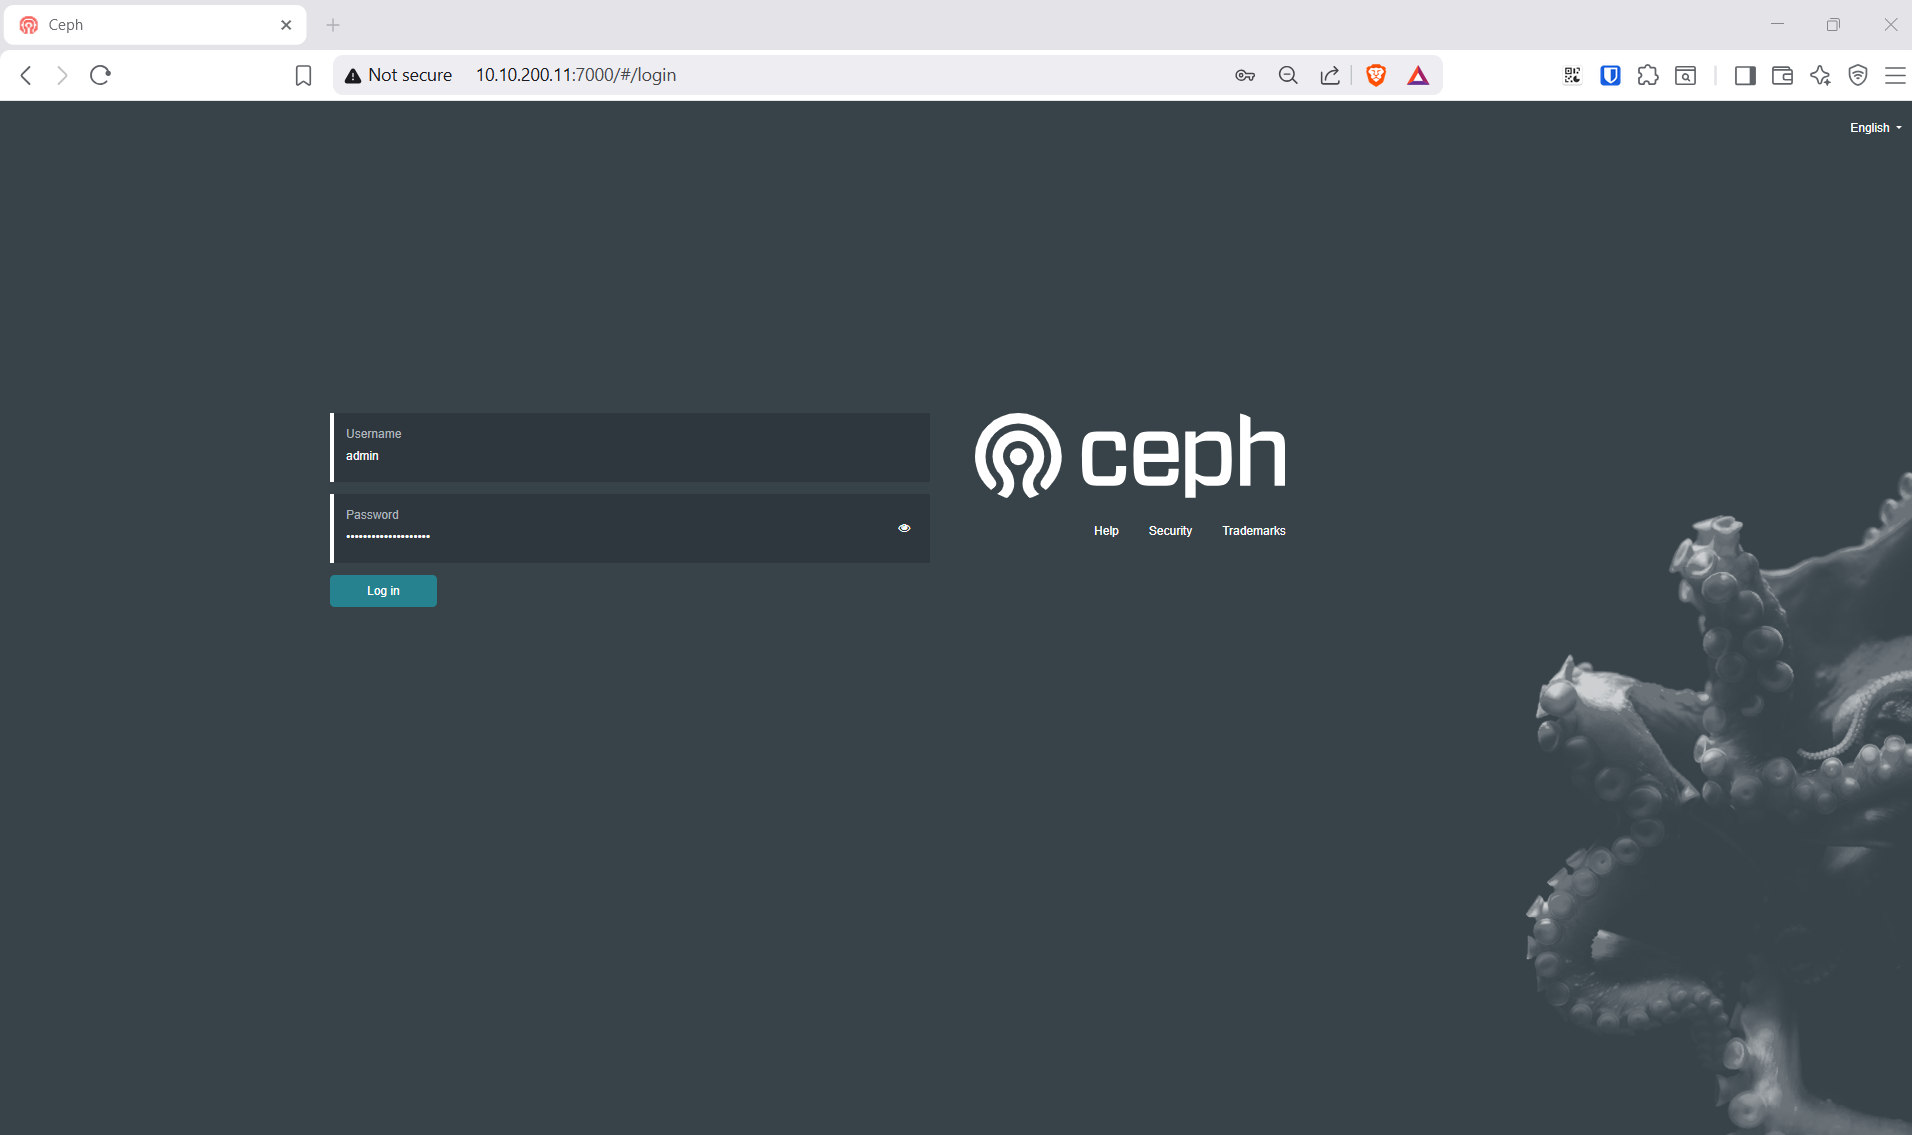Minimize the browser window
The image size is (1912, 1135).
[1777, 25]
